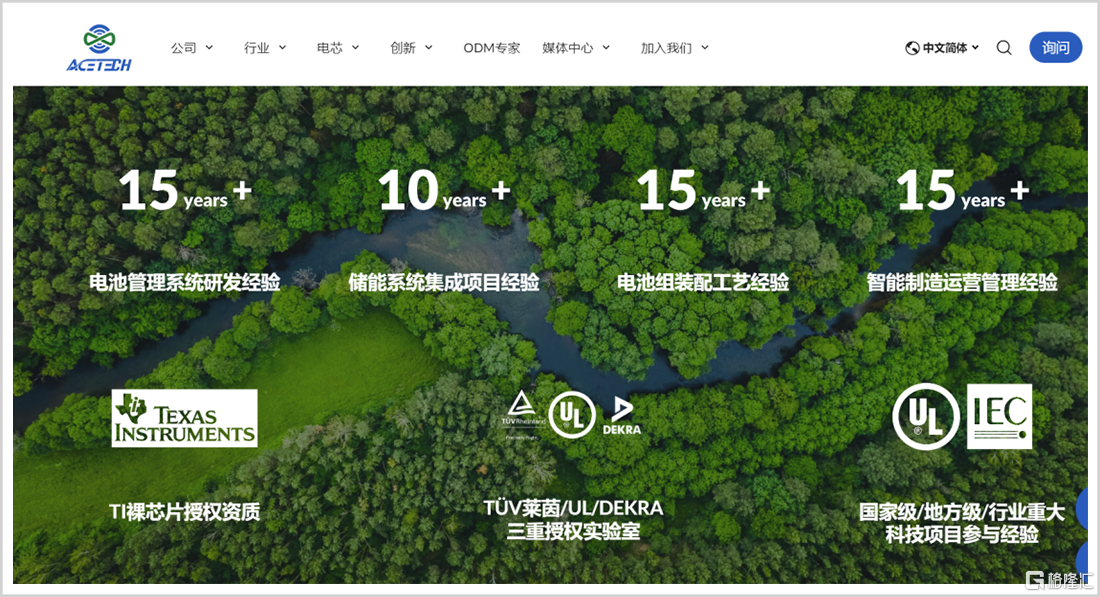
Task: Open the 创新 menu item
Action: 403,48
